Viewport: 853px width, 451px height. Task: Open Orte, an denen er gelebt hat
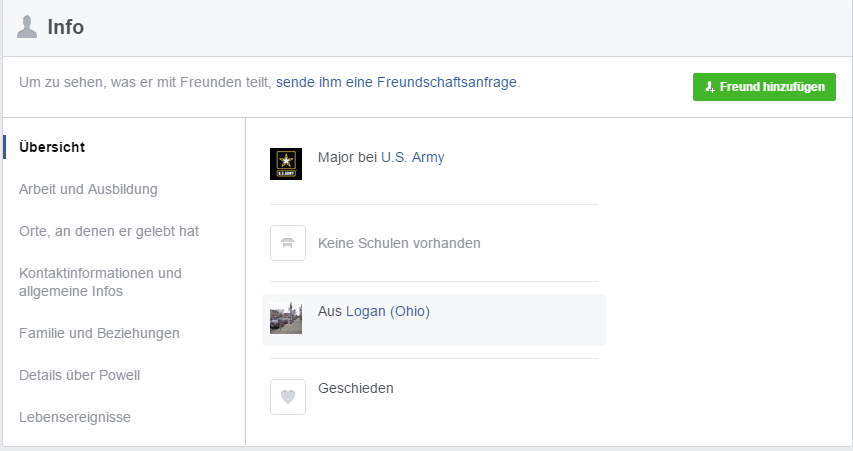109,231
